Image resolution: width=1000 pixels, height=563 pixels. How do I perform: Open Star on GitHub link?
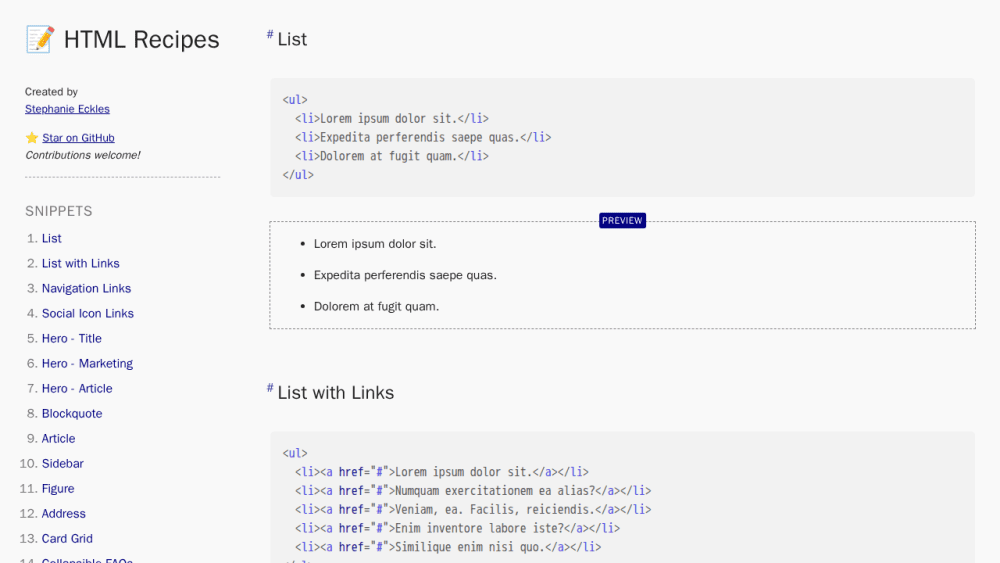[x=78, y=138]
